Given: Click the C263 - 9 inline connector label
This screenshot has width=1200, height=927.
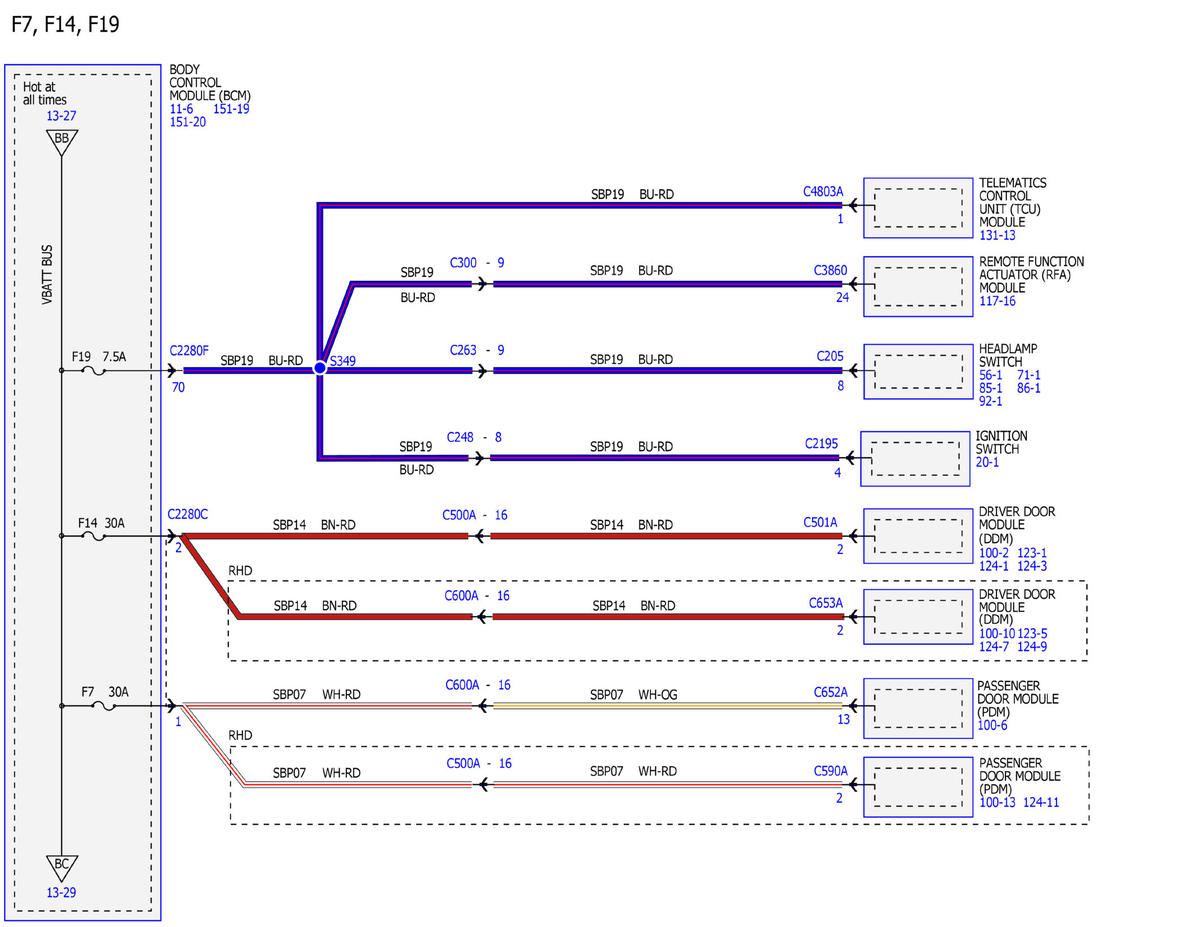Looking at the screenshot, I should point(477,350).
